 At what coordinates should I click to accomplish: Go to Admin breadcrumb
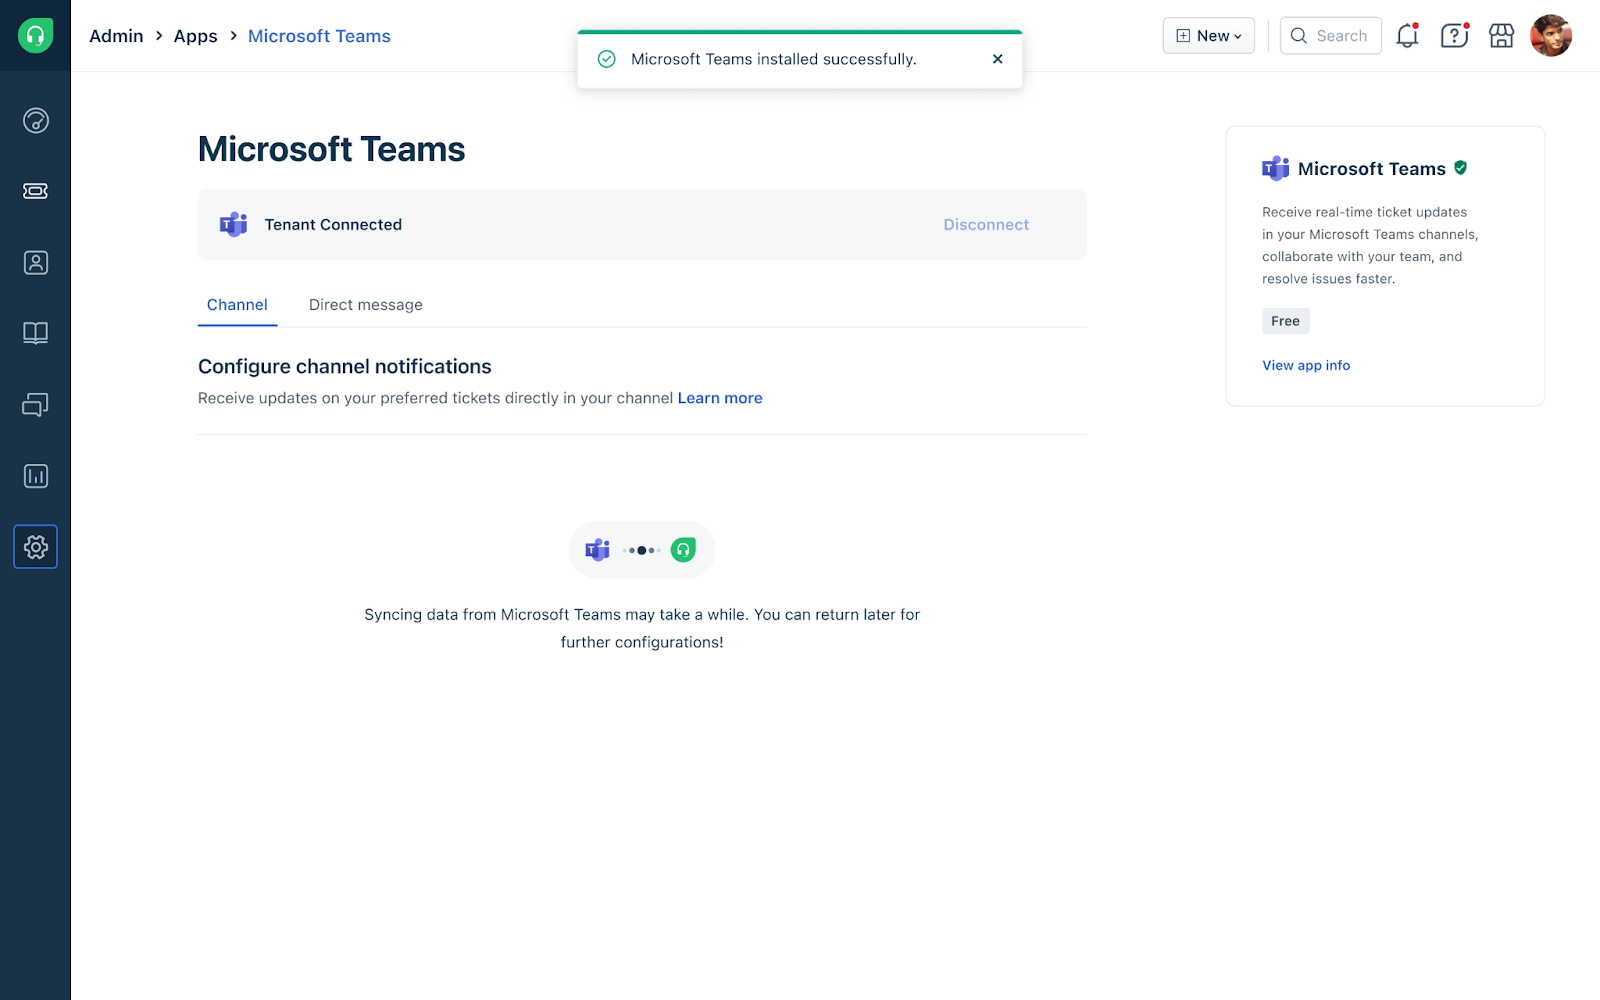[116, 36]
